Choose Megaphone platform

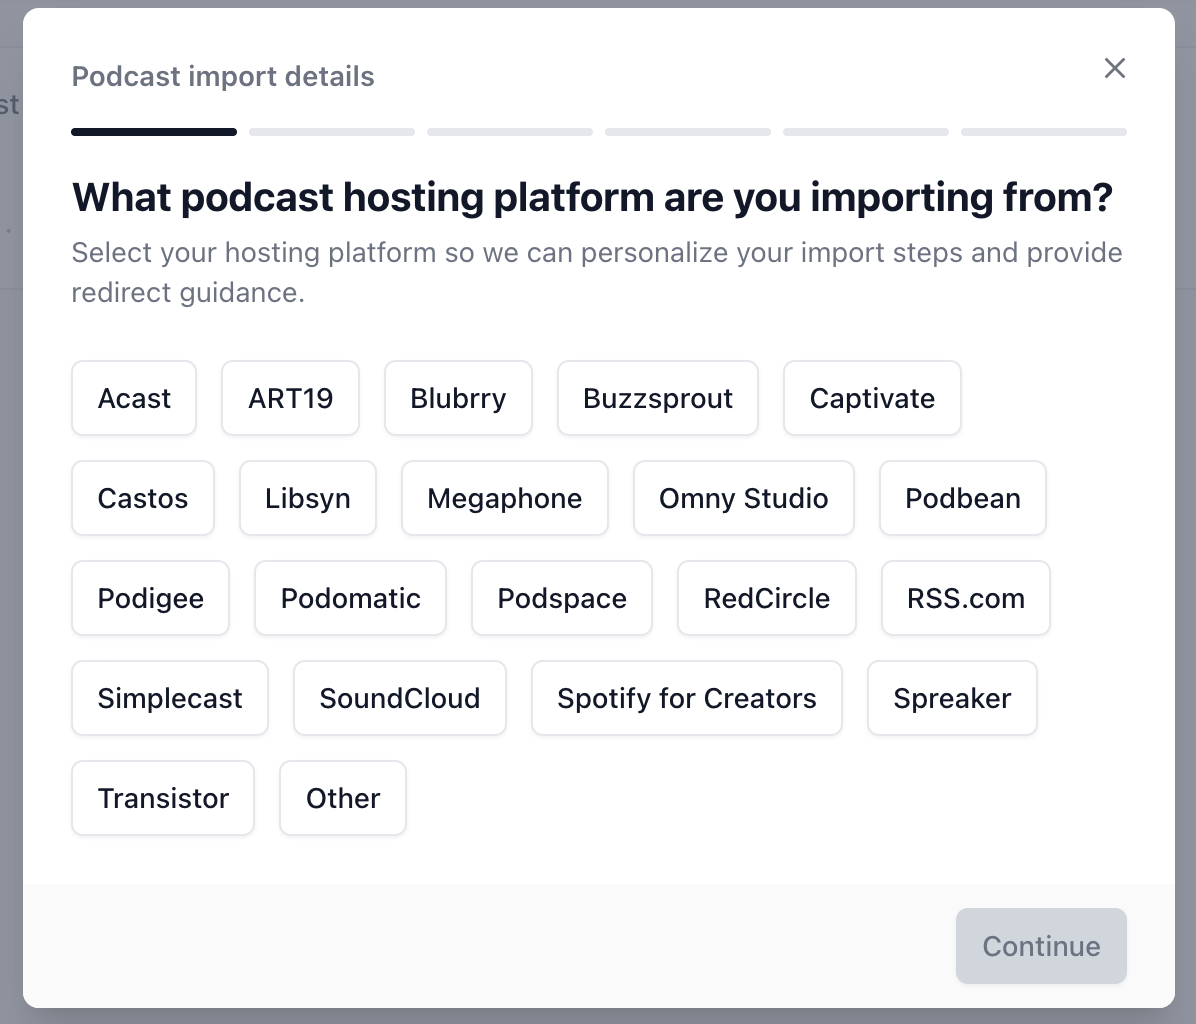[505, 498]
